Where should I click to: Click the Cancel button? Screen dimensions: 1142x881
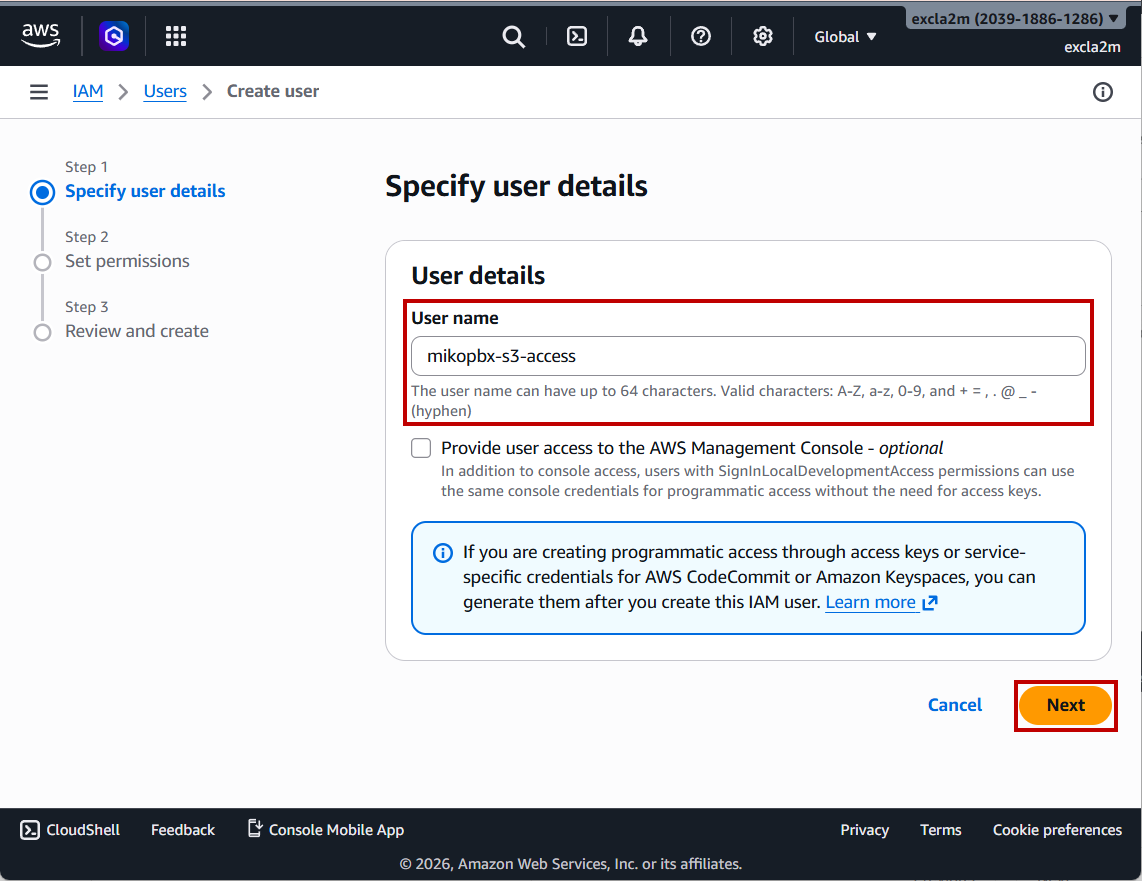(955, 705)
